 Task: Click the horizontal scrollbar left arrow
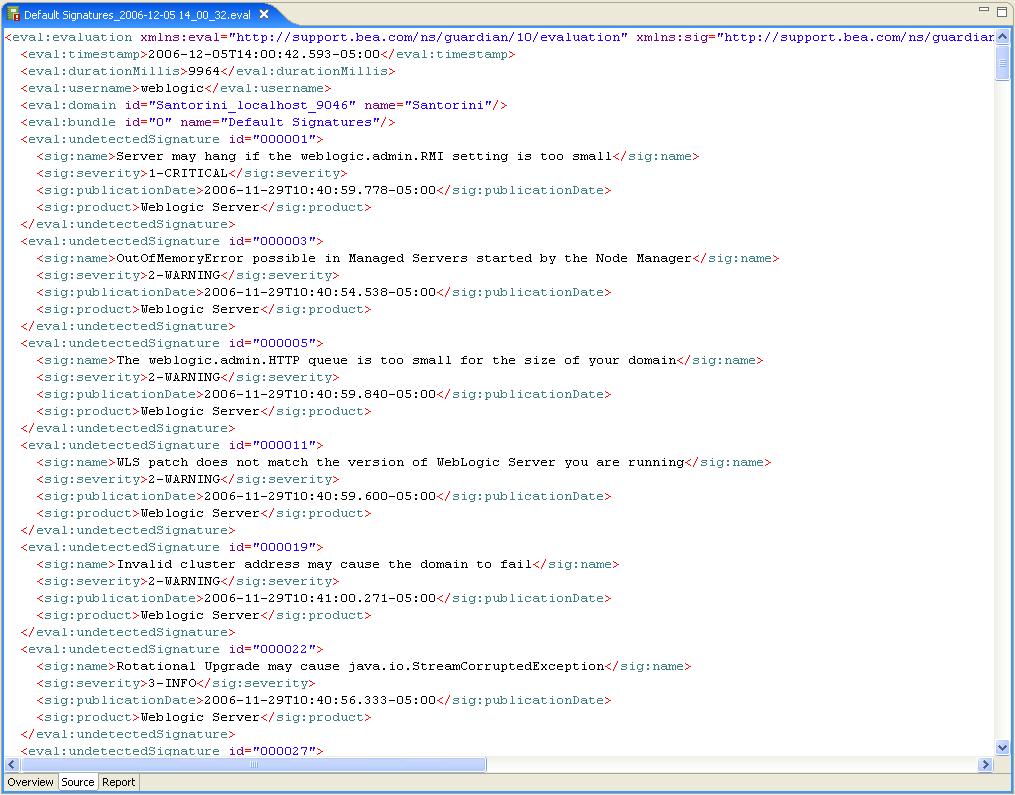pos(11,765)
